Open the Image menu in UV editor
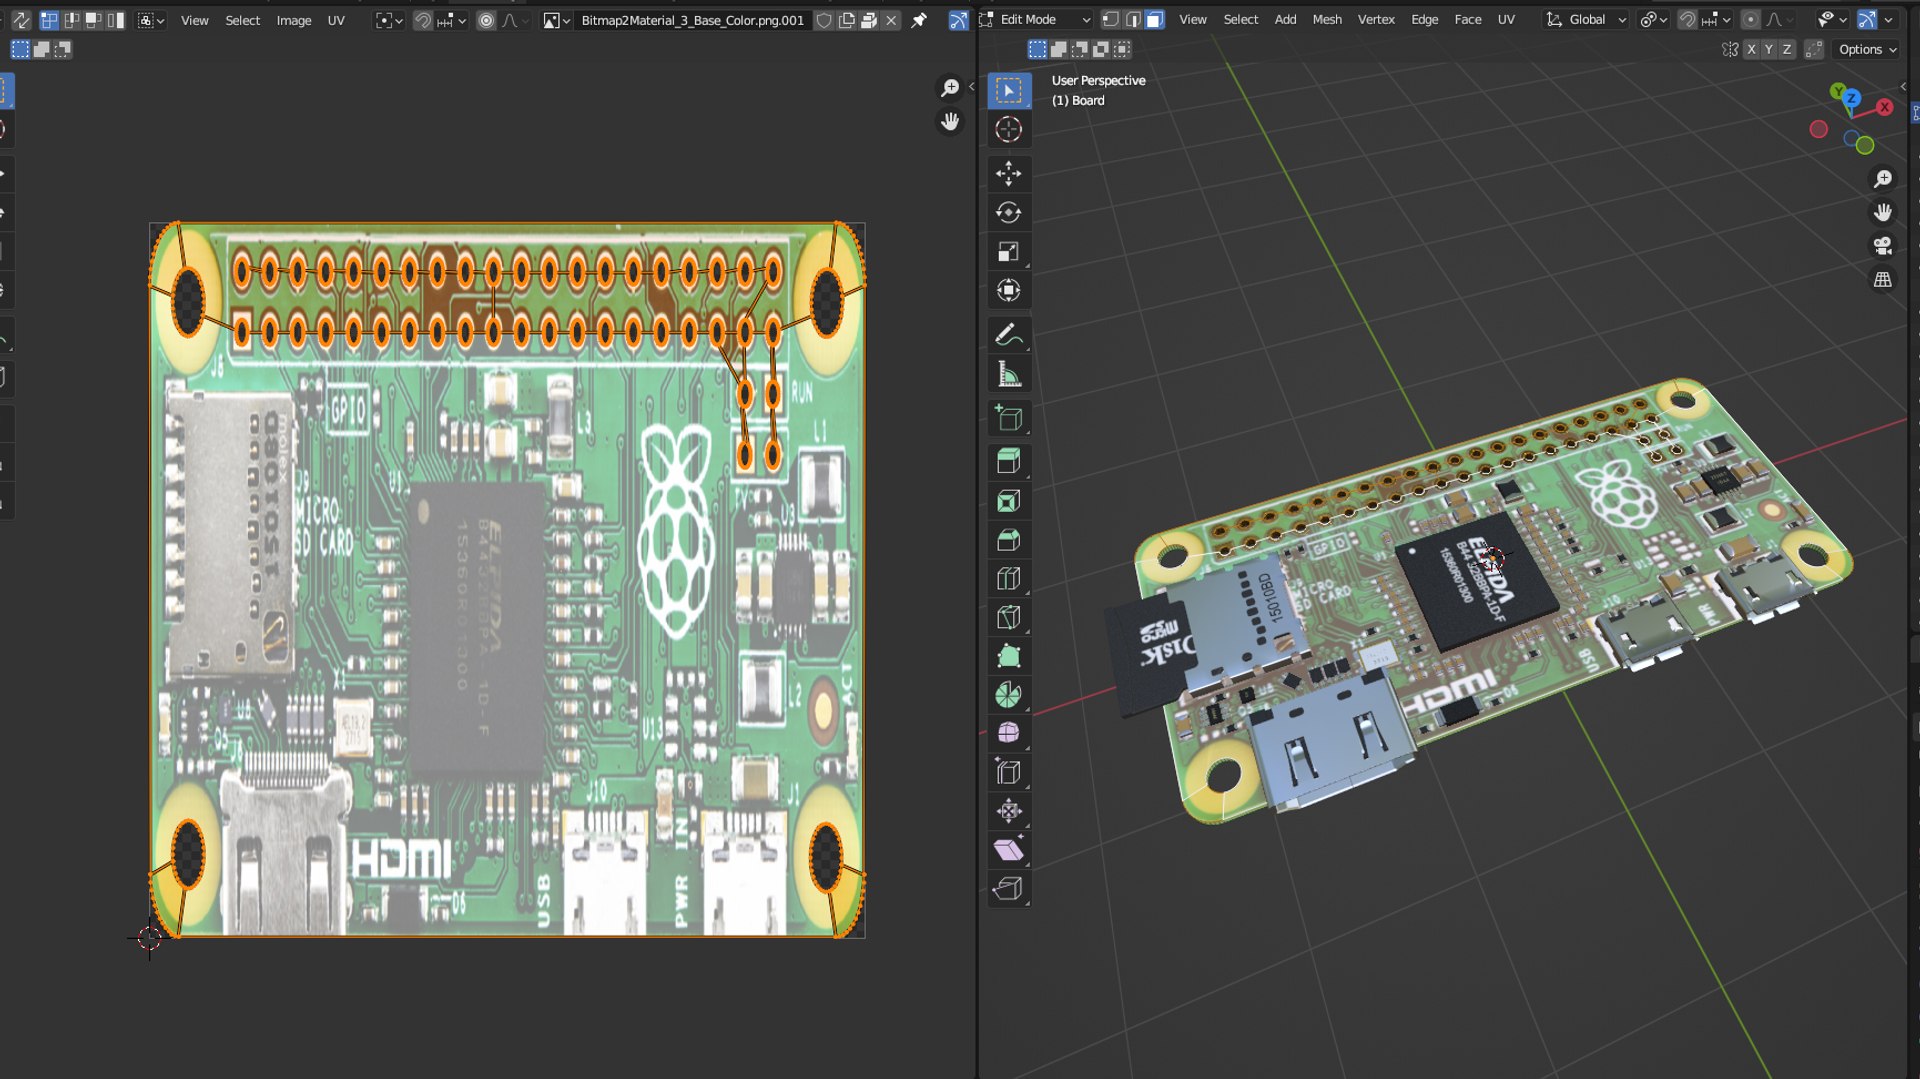Viewport: 1920px width, 1079px height. 294,20
